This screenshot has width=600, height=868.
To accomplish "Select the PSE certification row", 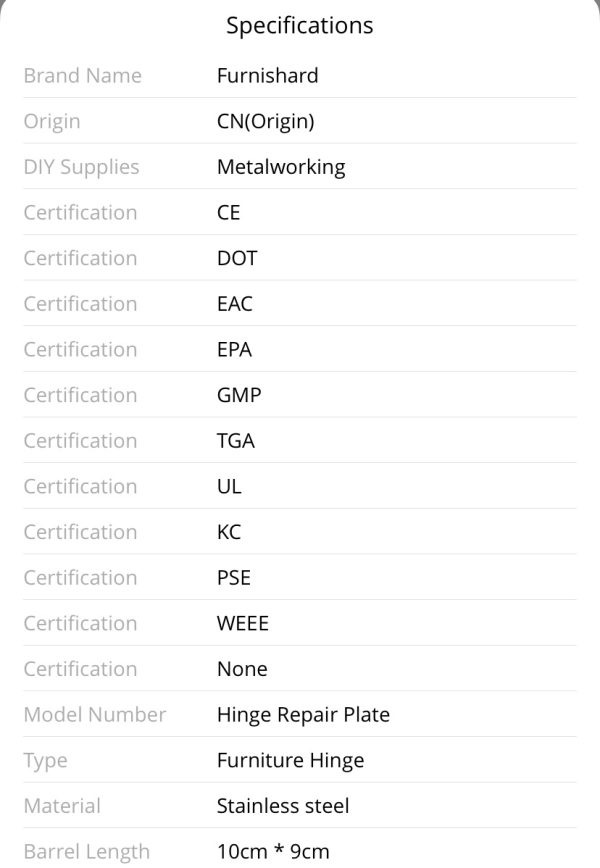I will click(x=299, y=577).
